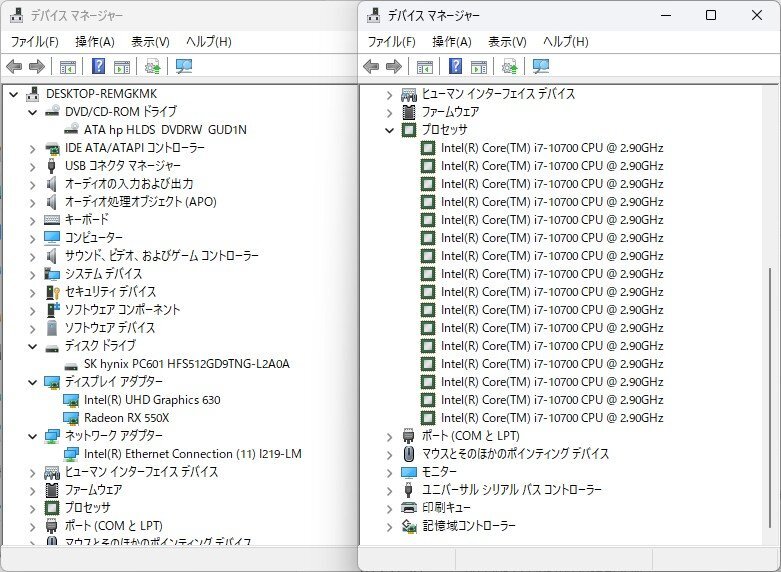Select マウスとそのほかのポインティング デバイス in right window
This screenshot has height=572, width=781.
tap(516, 453)
